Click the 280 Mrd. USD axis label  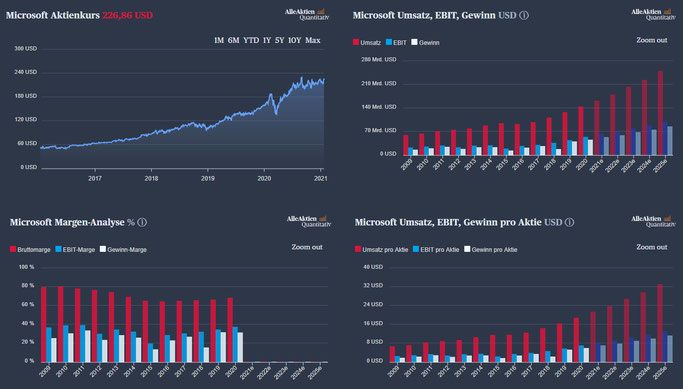[x=379, y=60]
